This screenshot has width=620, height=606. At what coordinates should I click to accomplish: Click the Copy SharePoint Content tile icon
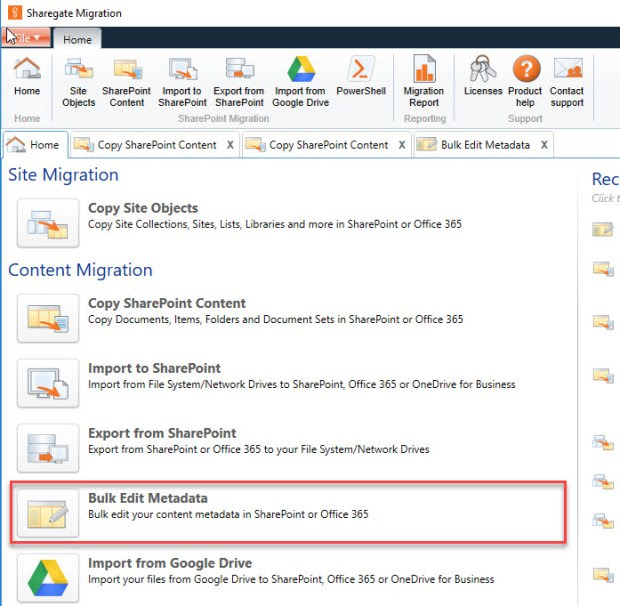tap(48, 318)
